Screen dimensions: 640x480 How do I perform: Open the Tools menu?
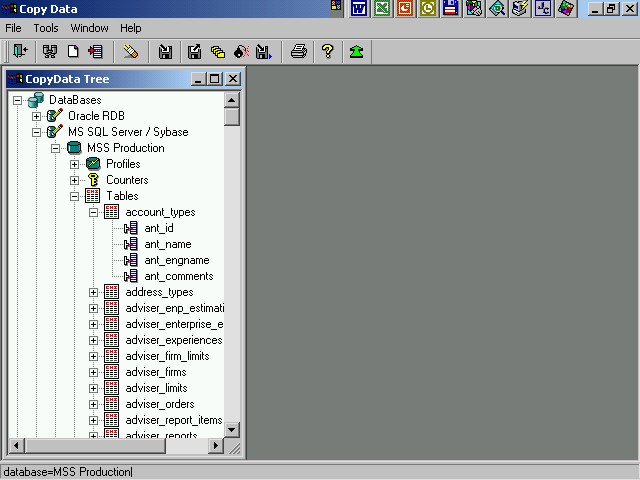tap(46, 28)
